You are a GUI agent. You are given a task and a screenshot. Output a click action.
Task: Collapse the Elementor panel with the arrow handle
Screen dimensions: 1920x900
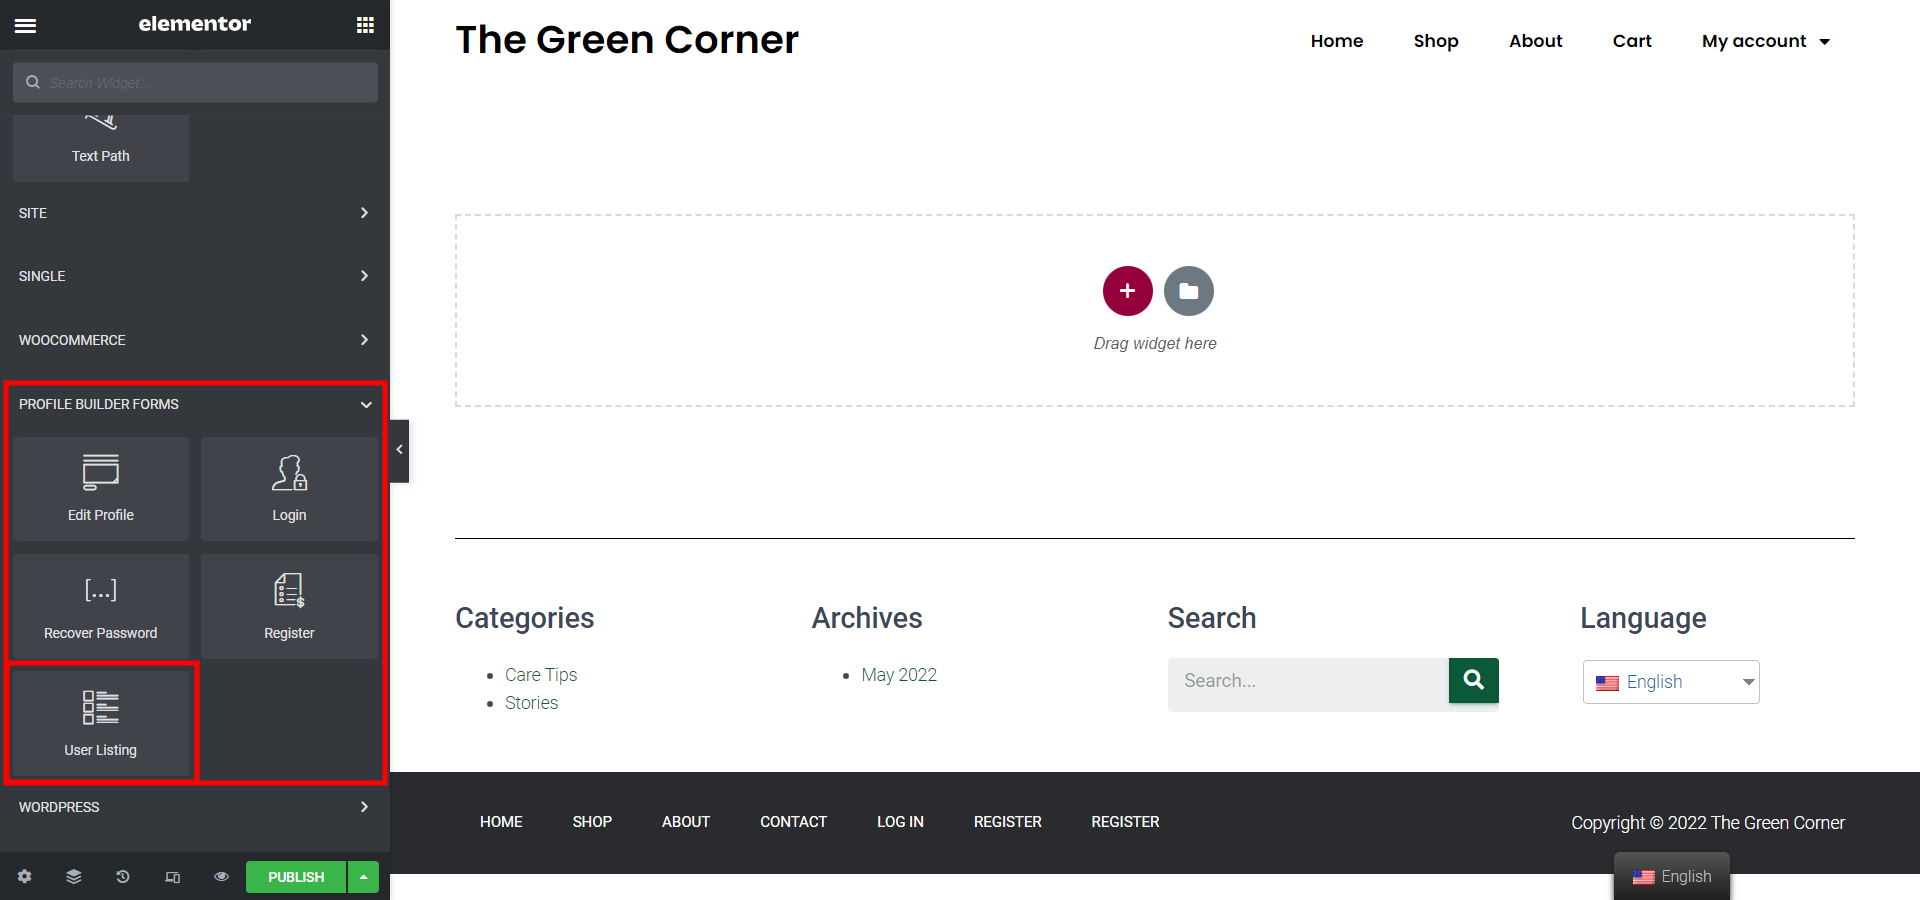399,450
